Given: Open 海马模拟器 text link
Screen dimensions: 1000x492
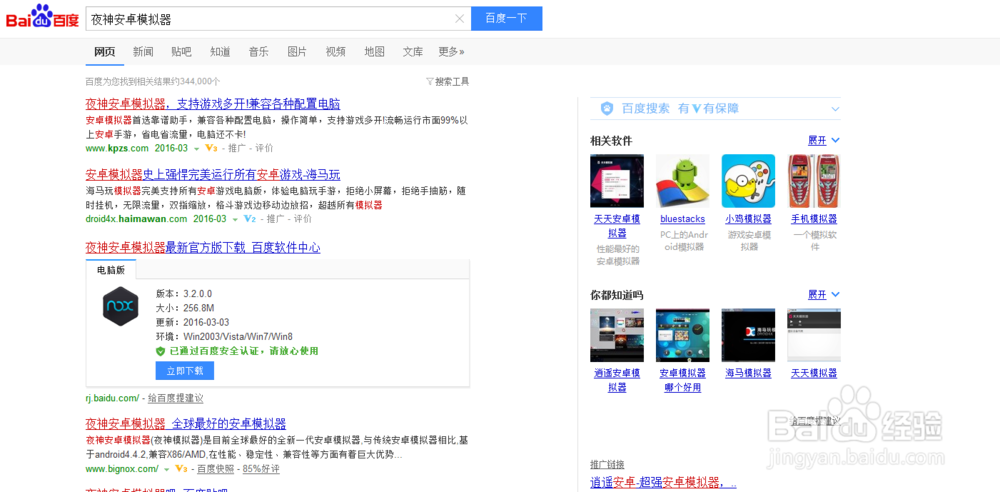Looking at the screenshot, I should pyautogui.click(x=748, y=373).
